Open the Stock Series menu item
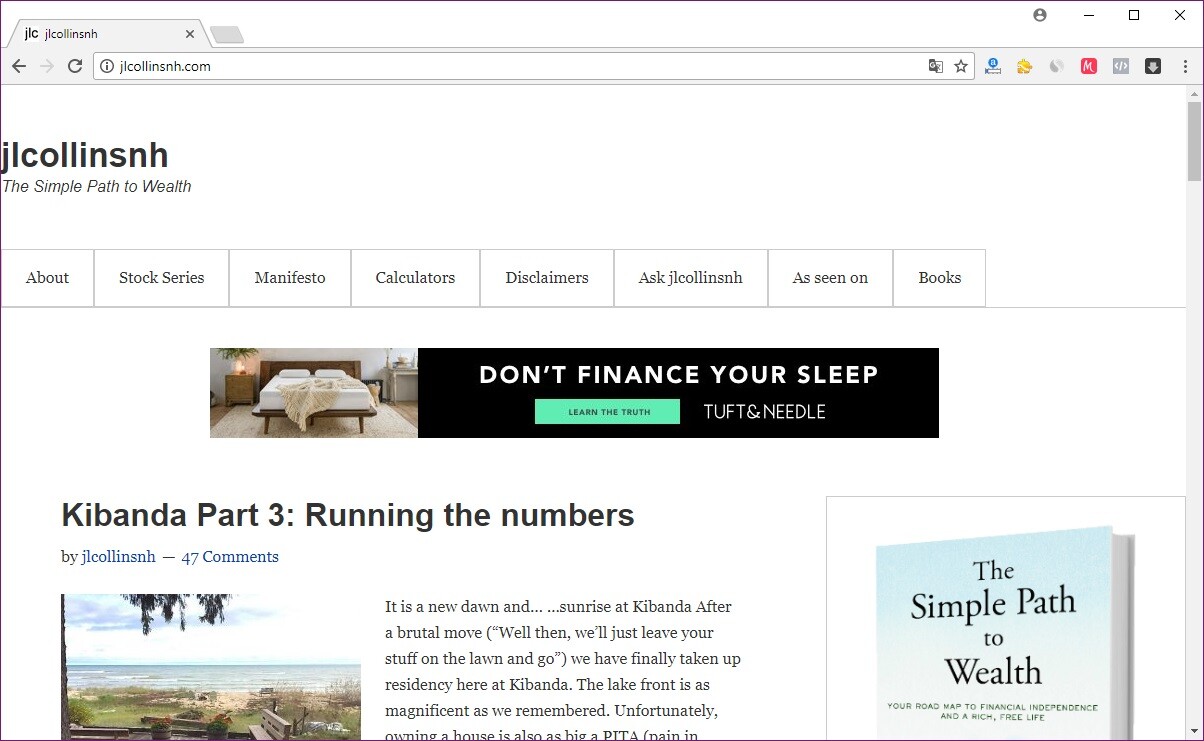The image size is (1204, 741). click(162, 278)
